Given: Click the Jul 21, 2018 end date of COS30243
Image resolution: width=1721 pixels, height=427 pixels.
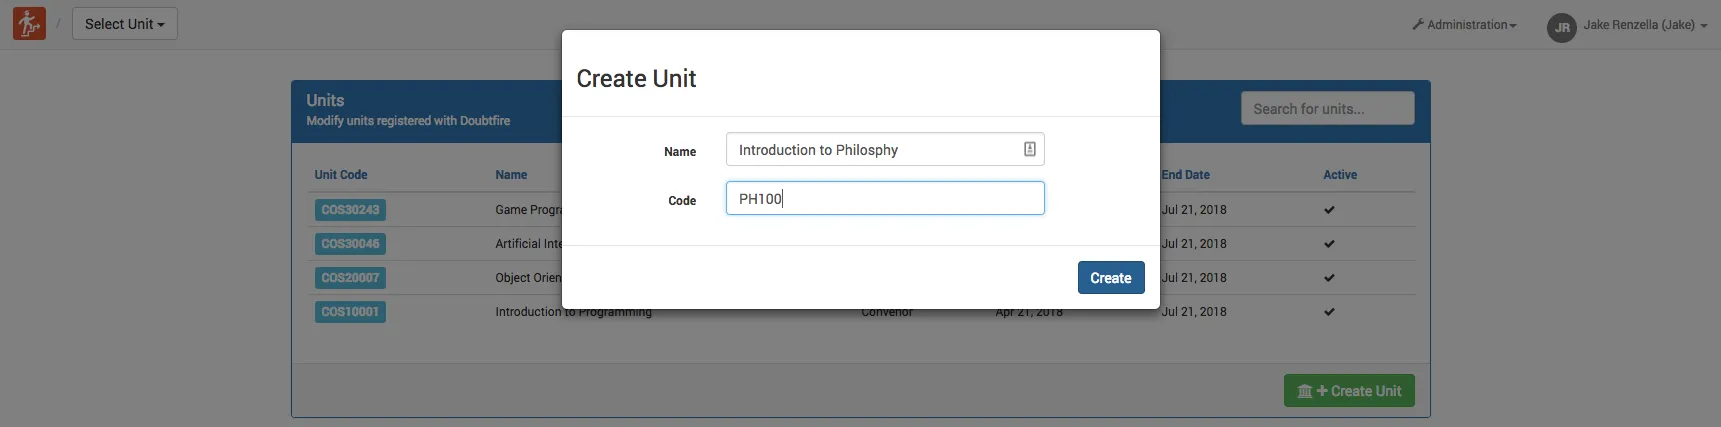Looking at the screenshot, I should pyautogui.click(x=1194, y=210).
